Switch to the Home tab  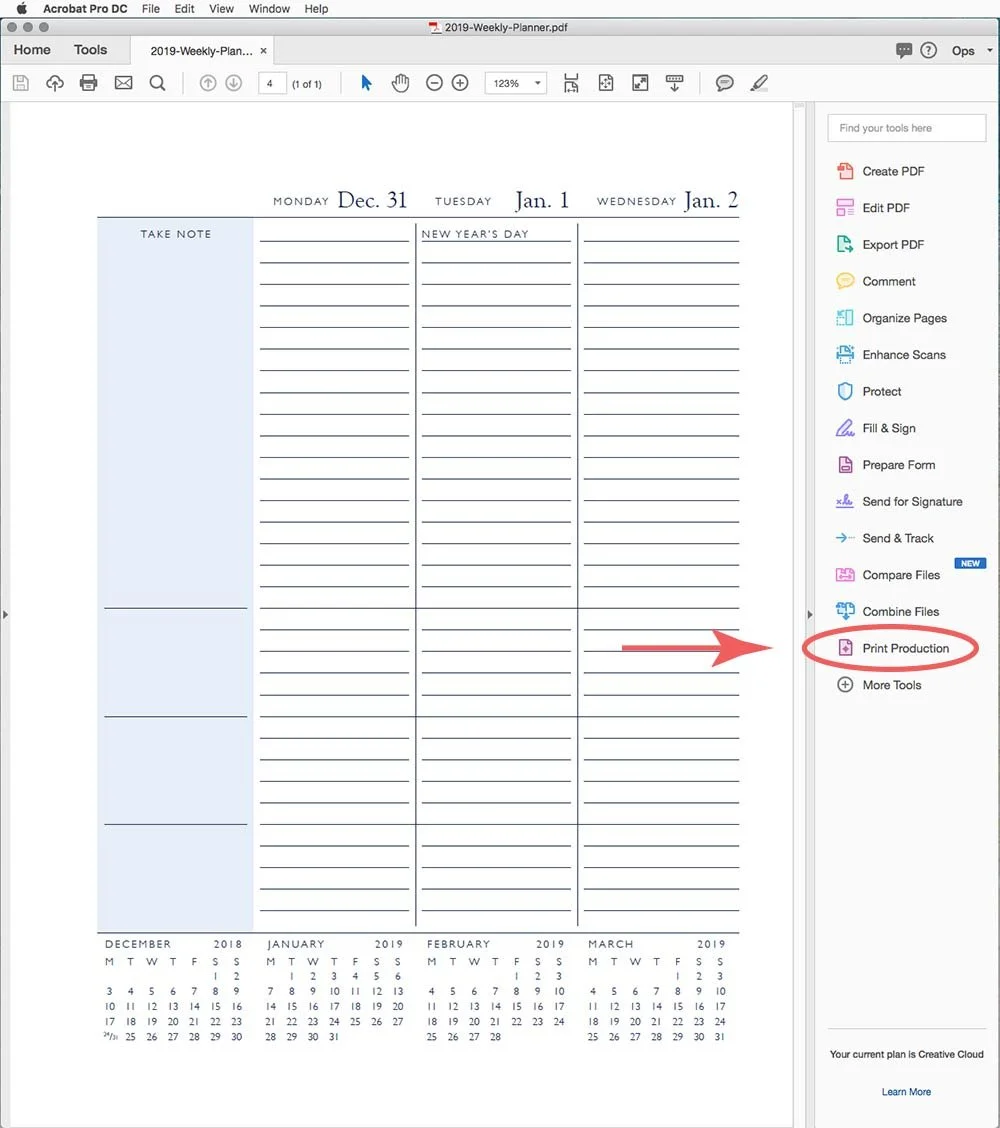31,49
